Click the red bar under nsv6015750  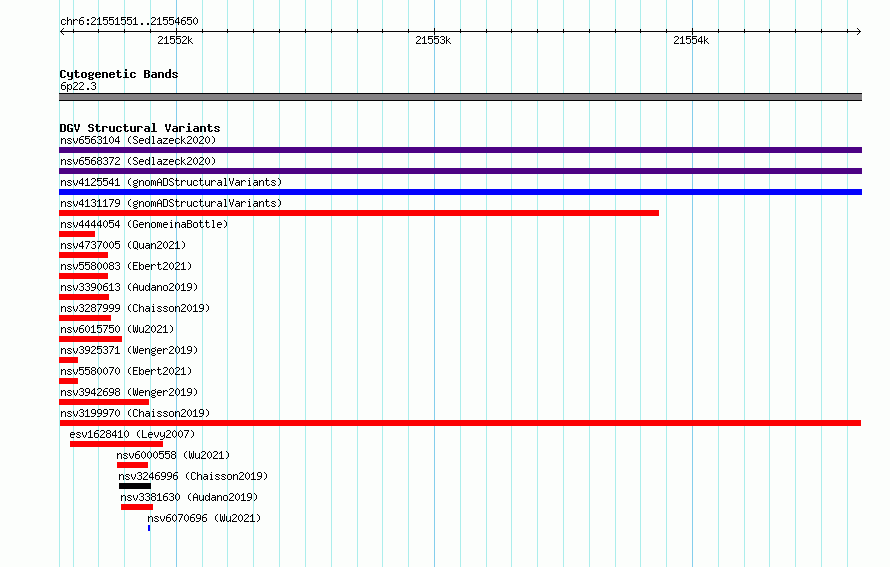(x=90, y=339)
